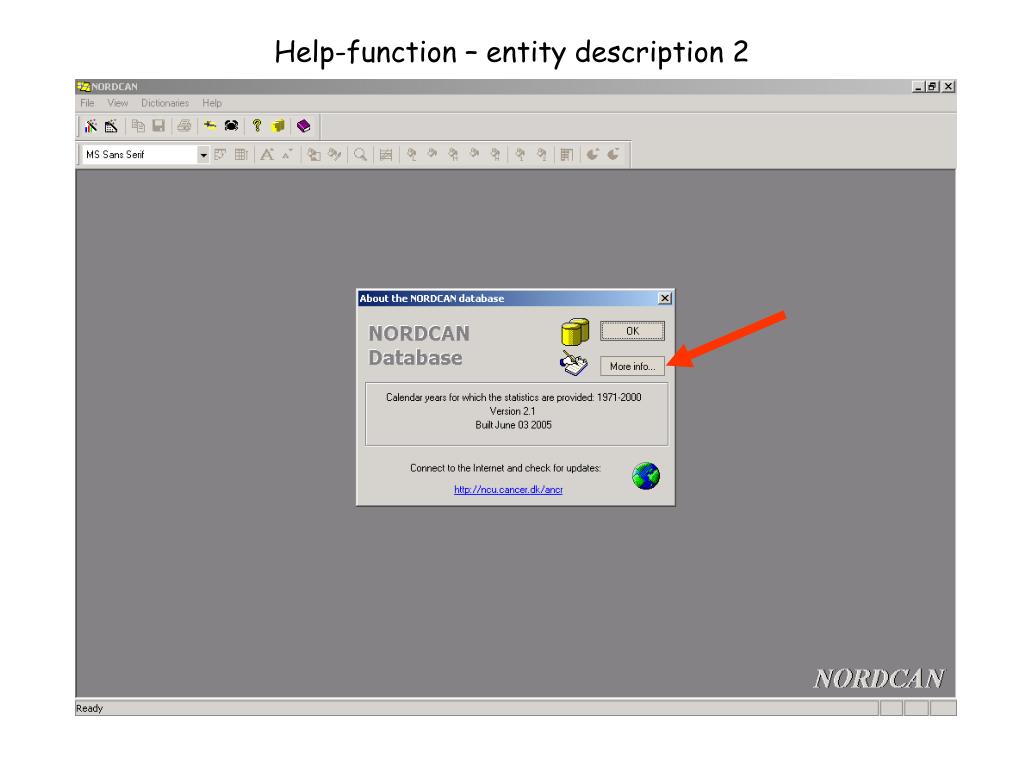Close the NORDCAN main window
Screen dimensions: 1024x768
948,86
